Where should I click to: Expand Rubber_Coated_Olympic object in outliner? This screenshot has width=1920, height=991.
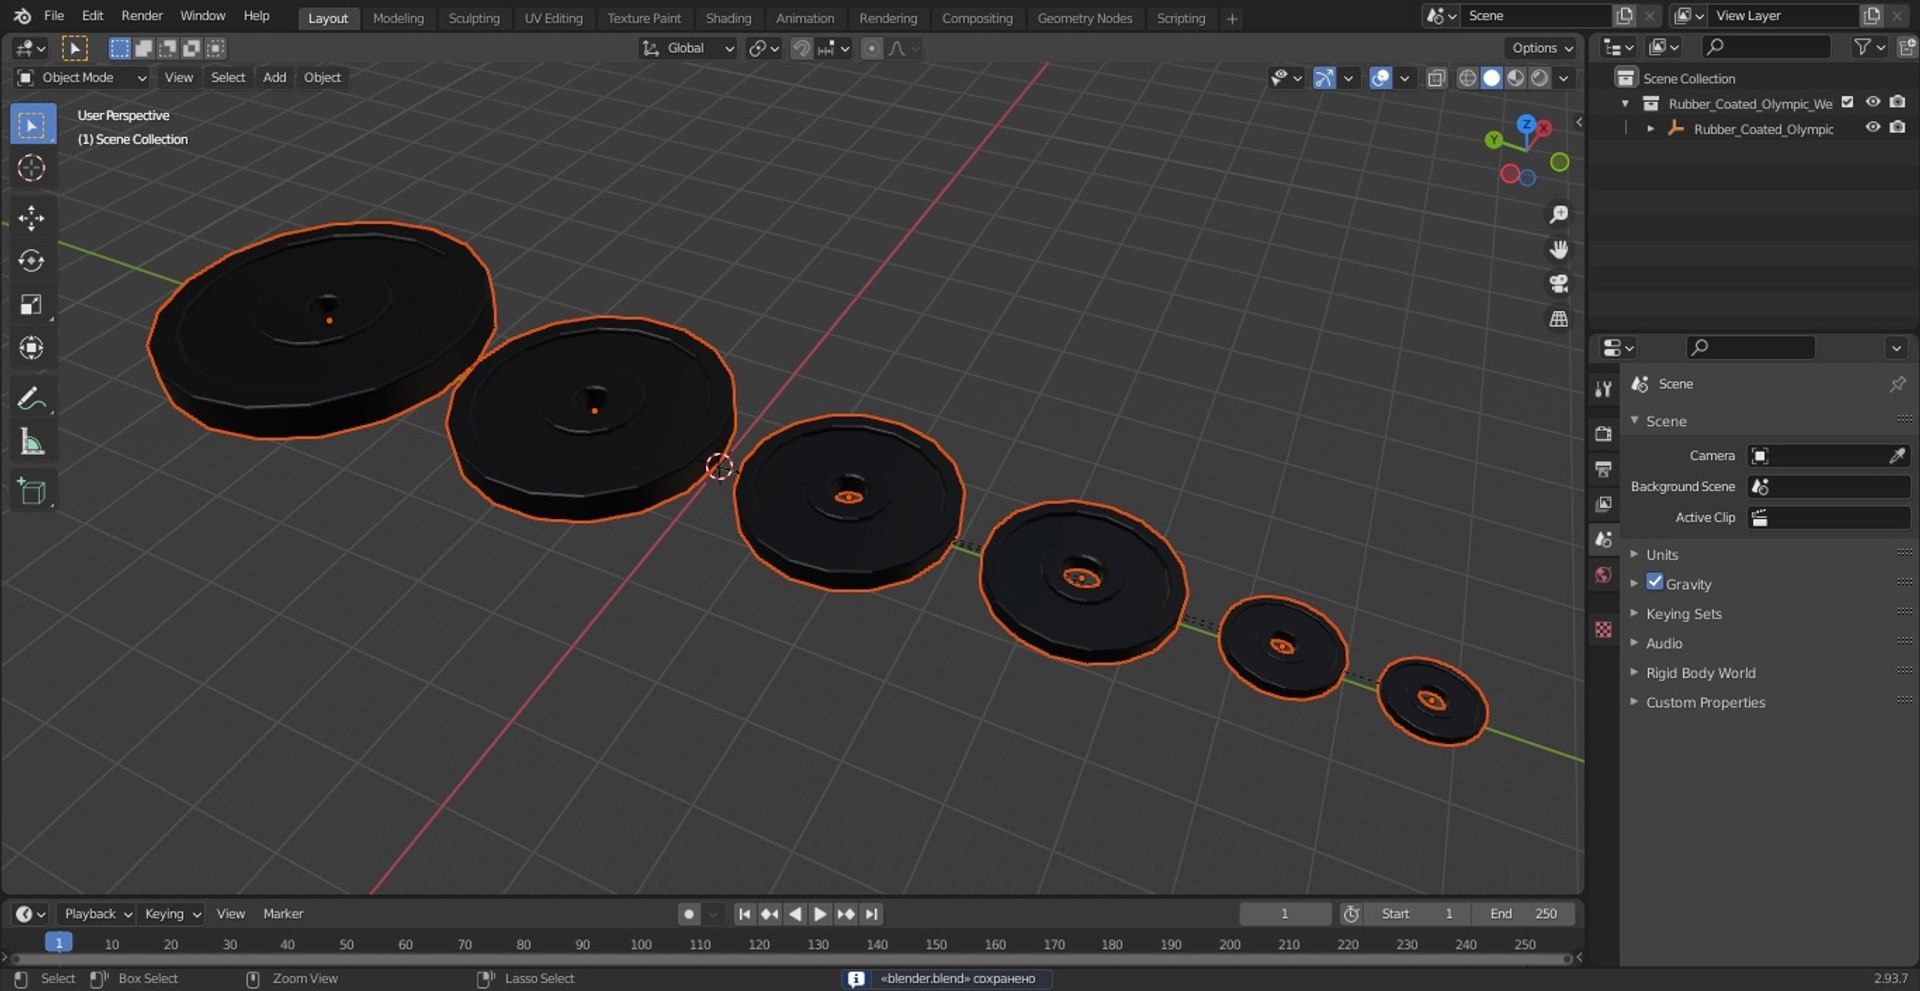pos(1650,129)
